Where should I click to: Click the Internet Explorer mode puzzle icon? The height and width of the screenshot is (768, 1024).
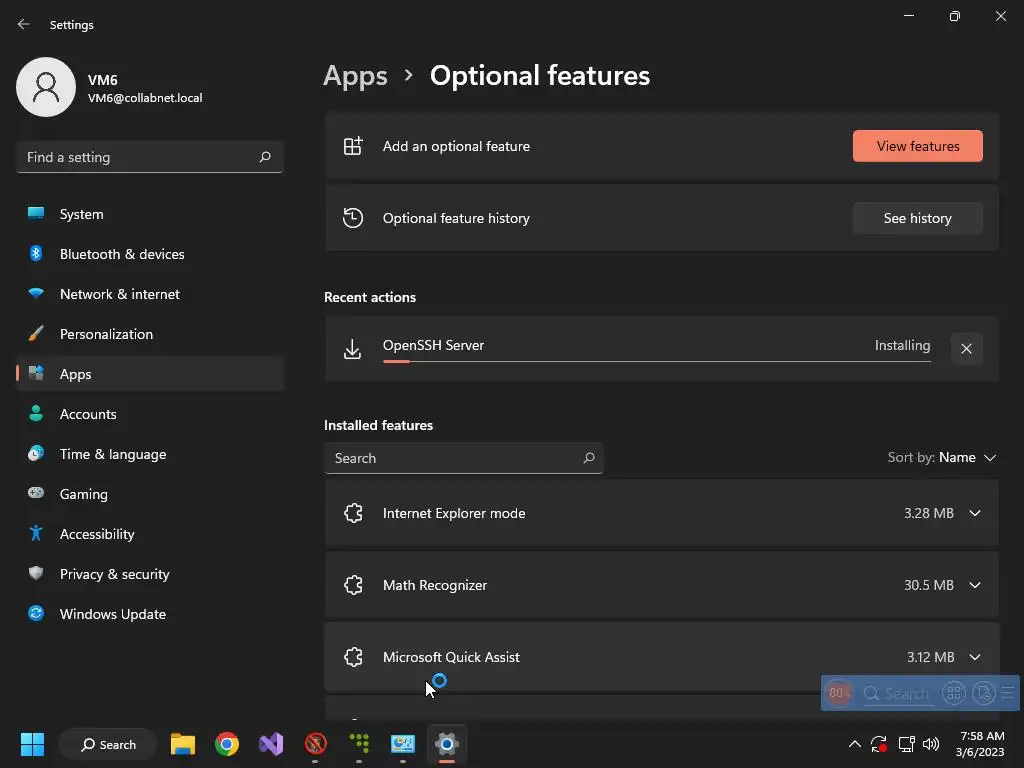(x=353, y=513)
